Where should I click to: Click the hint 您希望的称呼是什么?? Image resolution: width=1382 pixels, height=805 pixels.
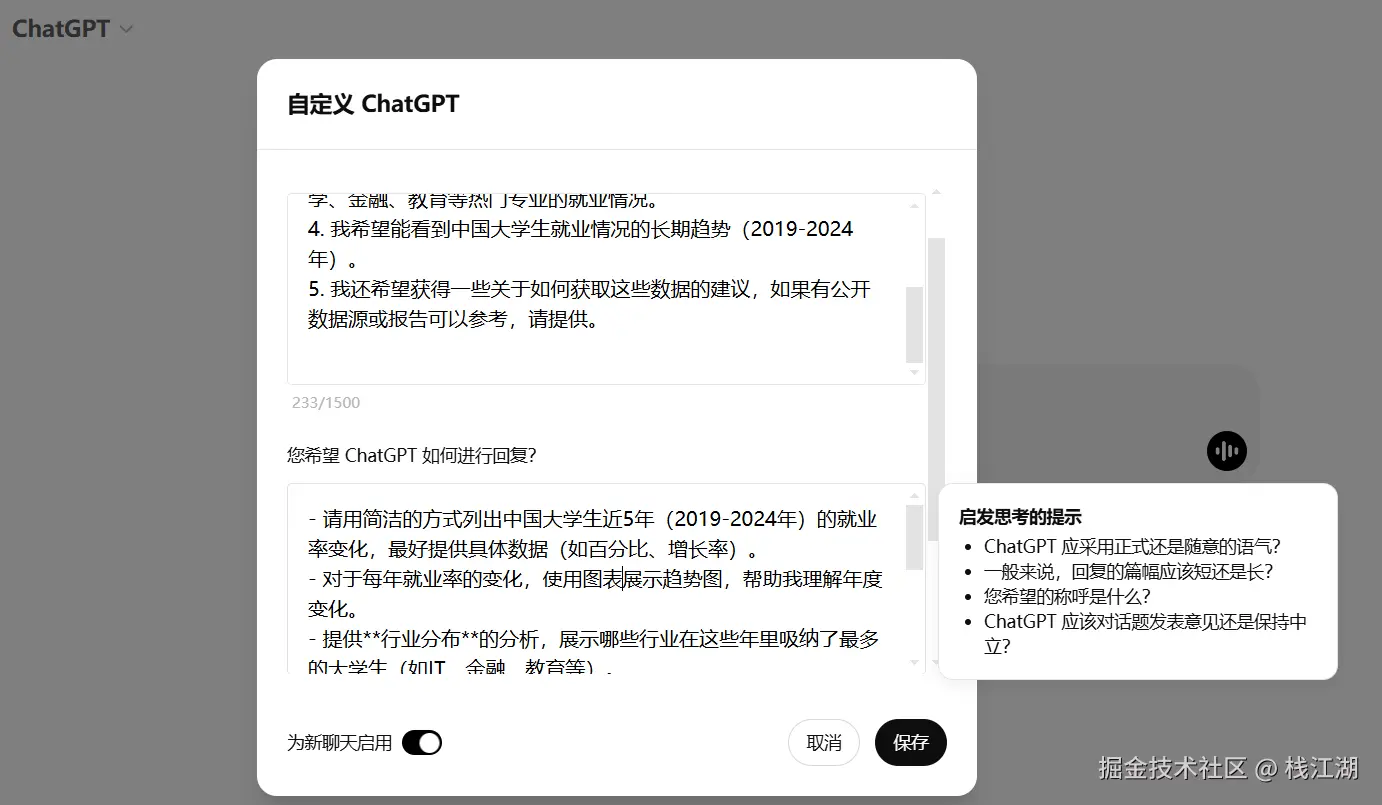click(x=1067, y=596)
